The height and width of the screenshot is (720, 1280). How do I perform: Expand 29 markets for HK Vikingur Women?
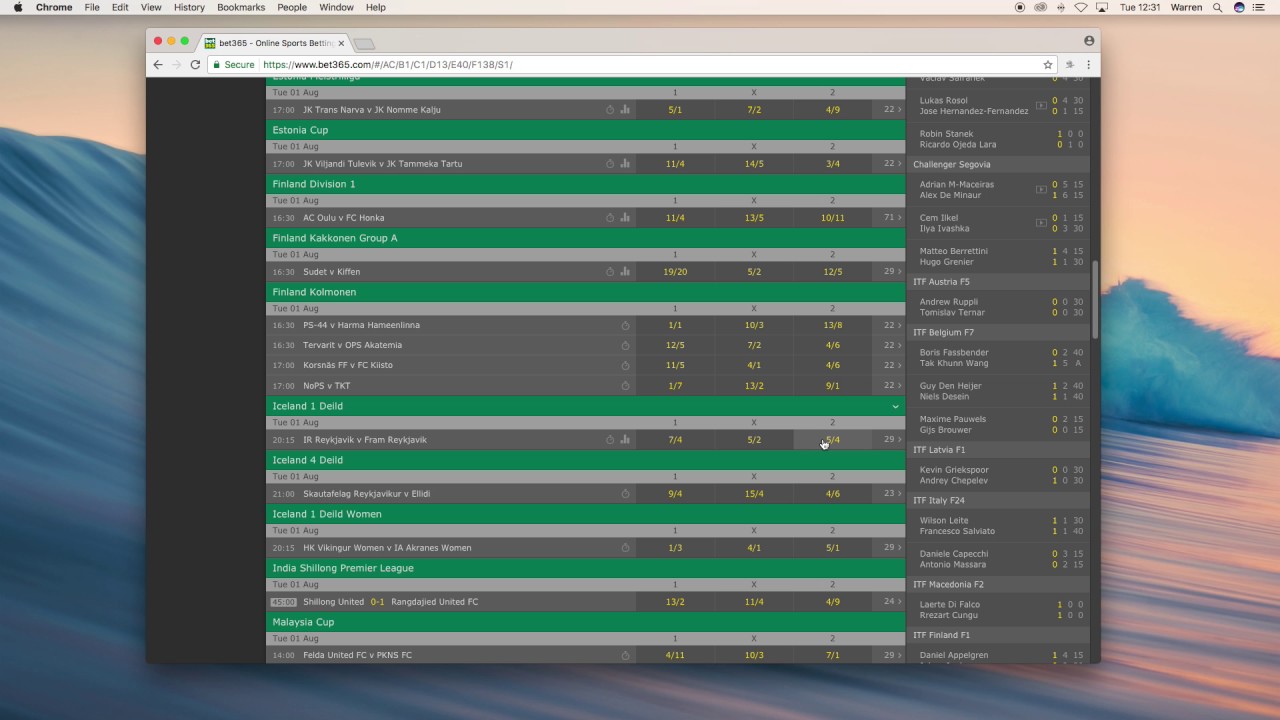tap(892, 548)
